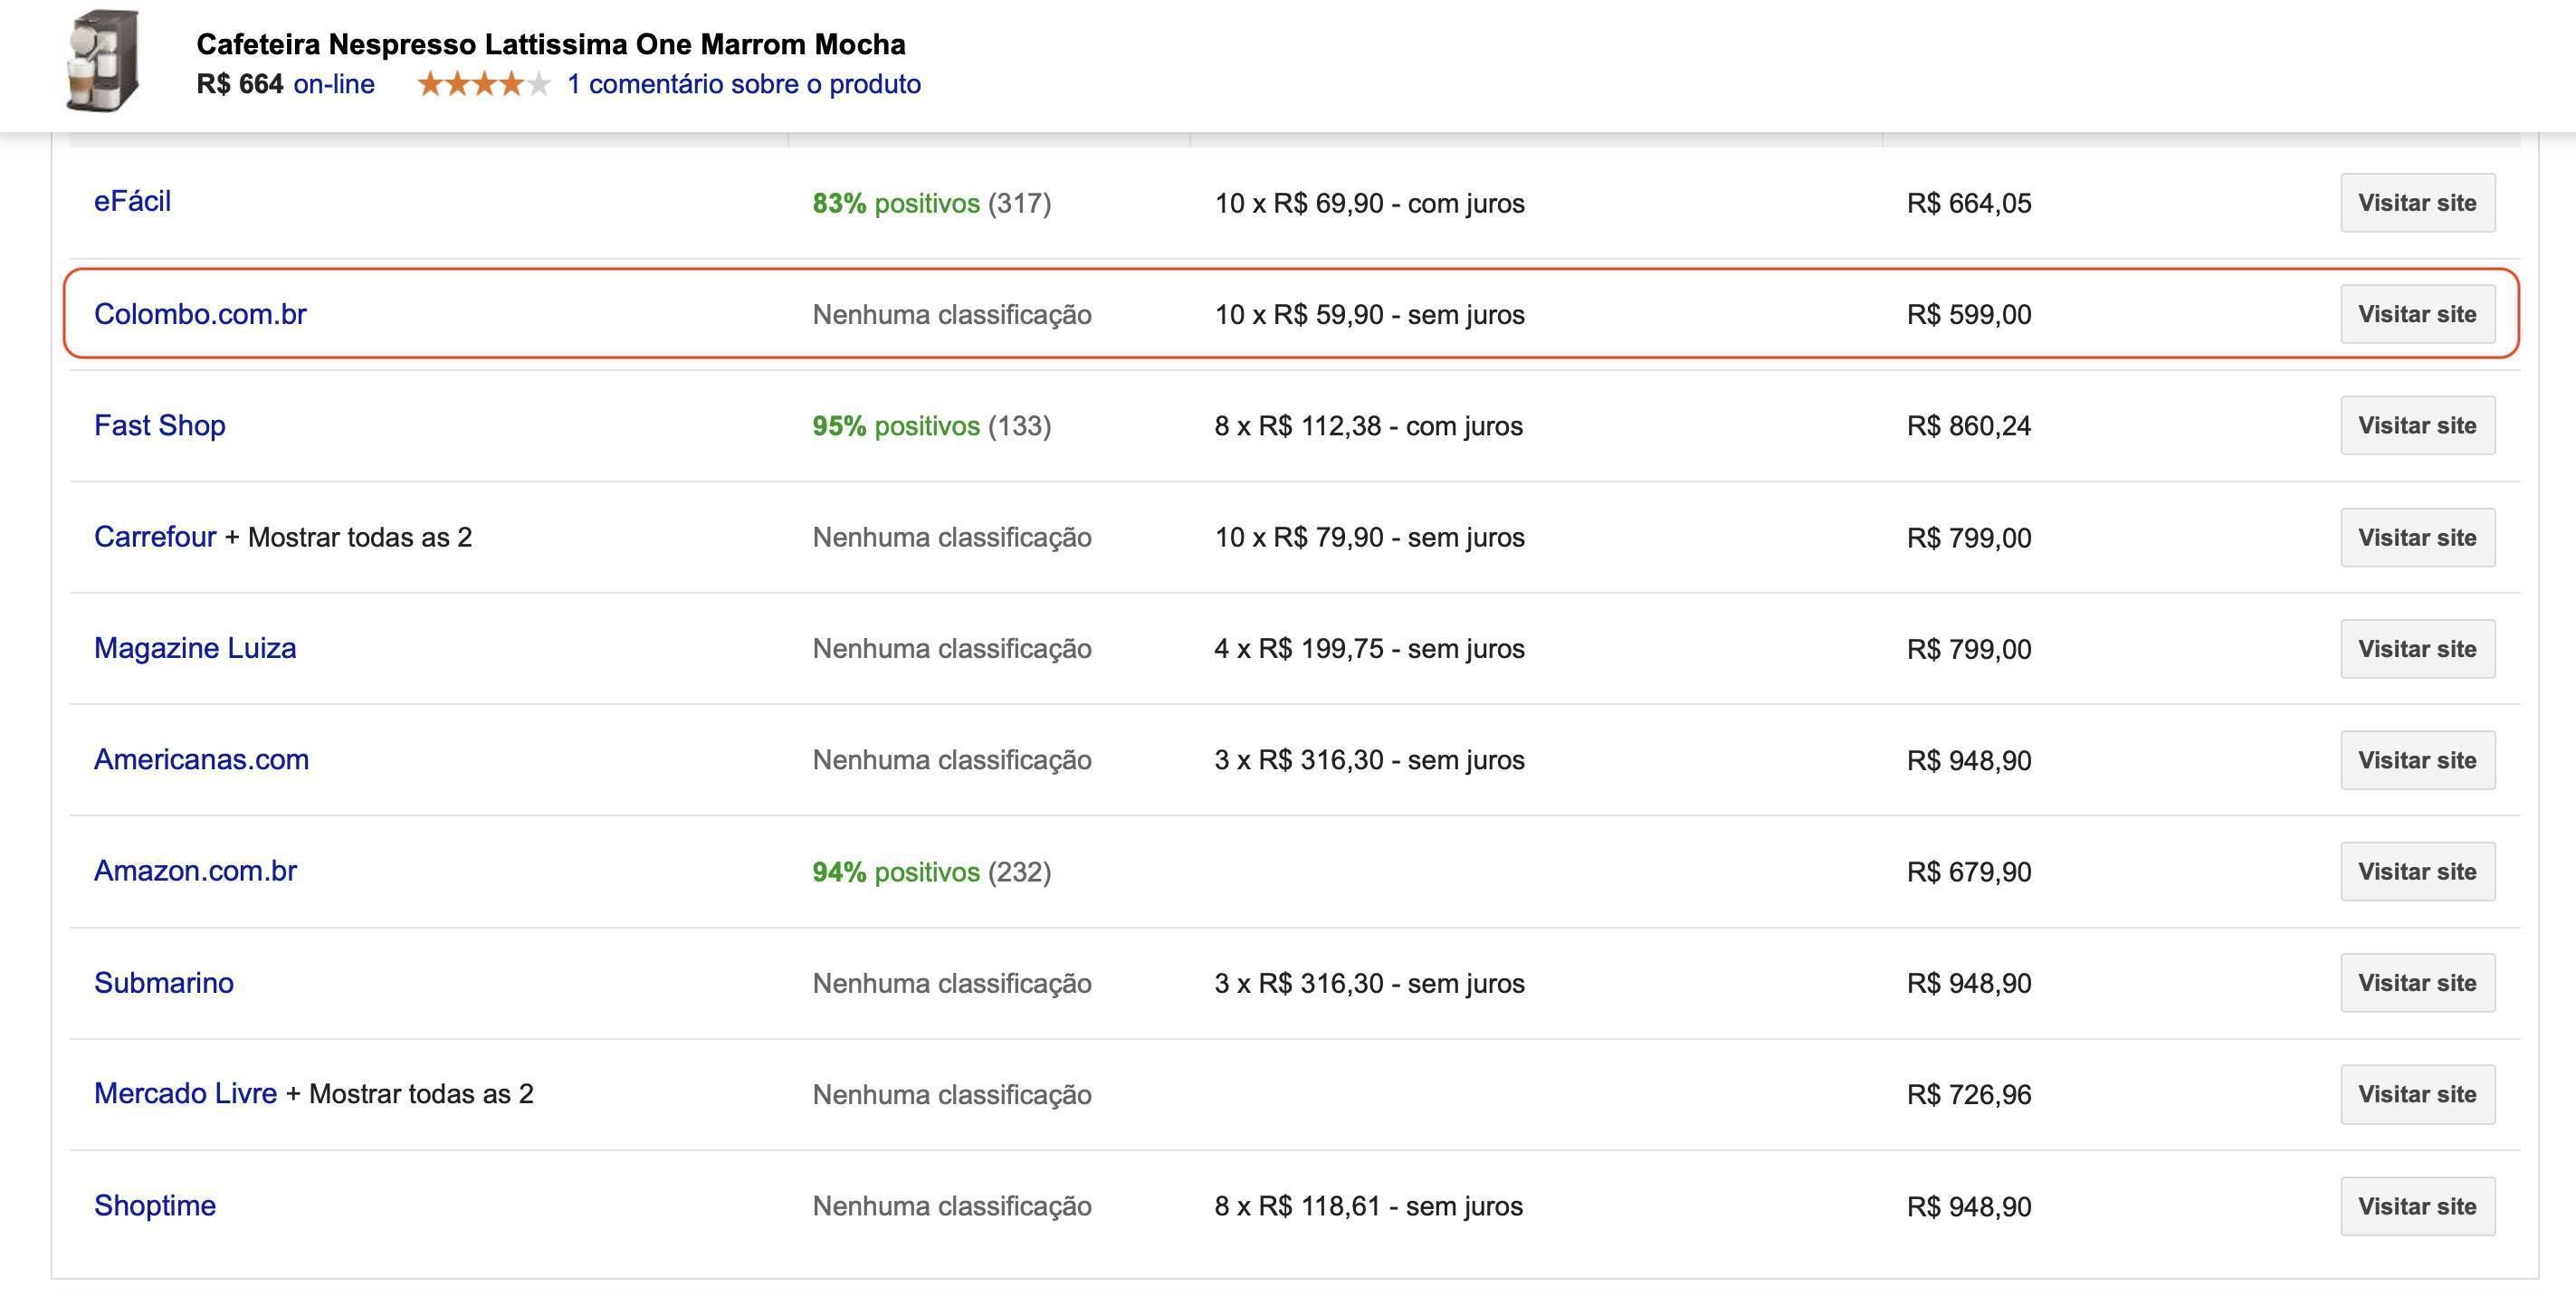The height and width of the screenshot is (1296, 2576).
Task: Click 'Visitar site' for eFácil
Action: pos(2417,203)
